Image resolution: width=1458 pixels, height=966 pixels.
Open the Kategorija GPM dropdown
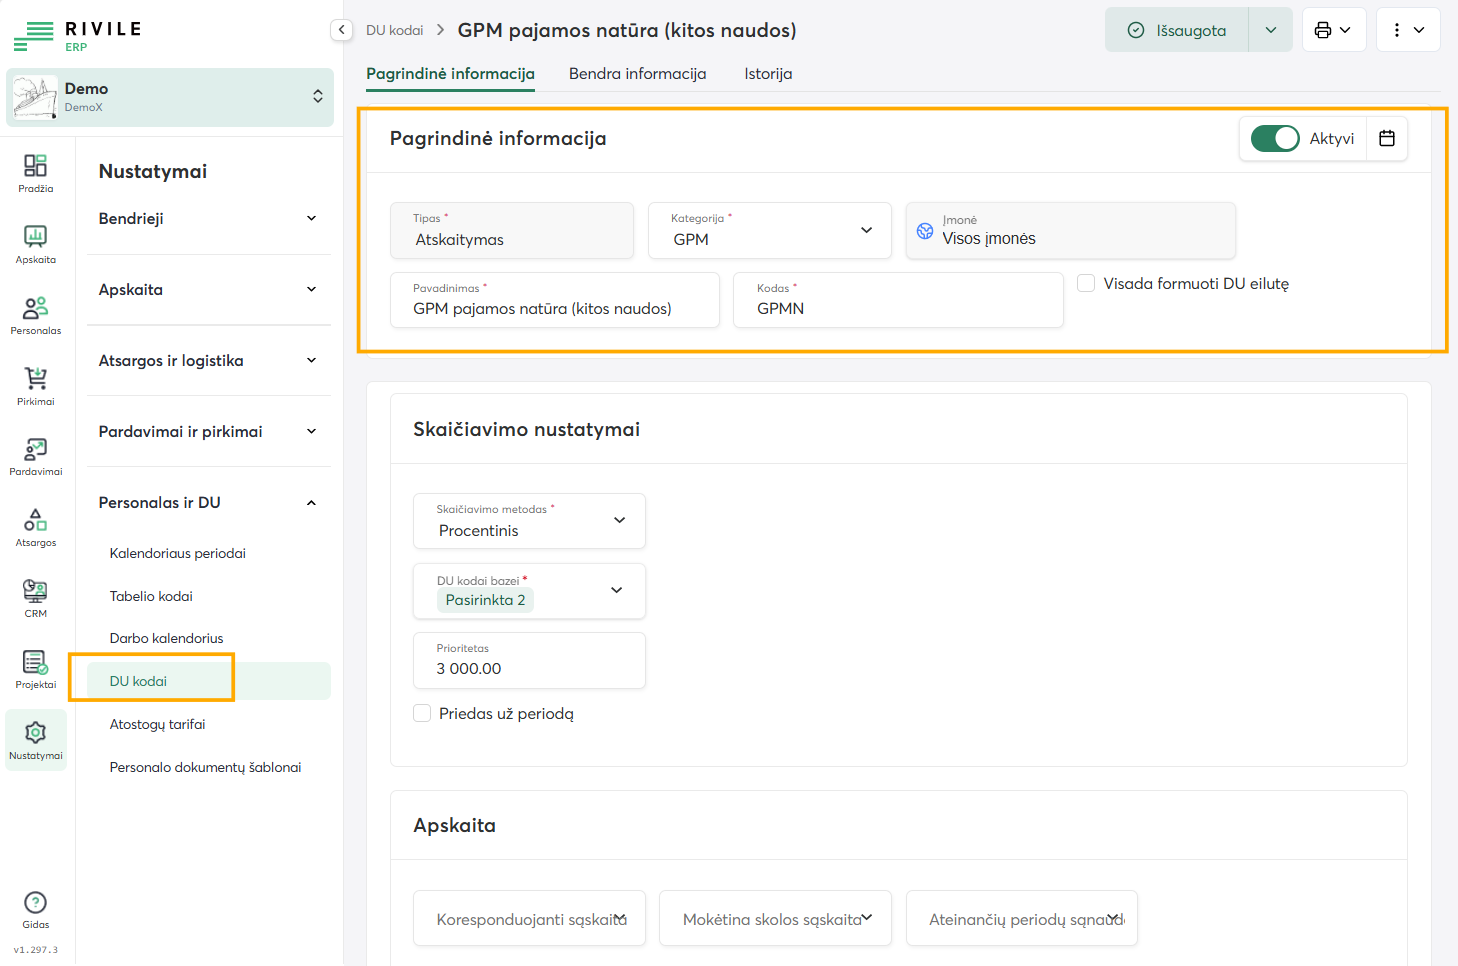pyautogui.click(x=770, y=231)
